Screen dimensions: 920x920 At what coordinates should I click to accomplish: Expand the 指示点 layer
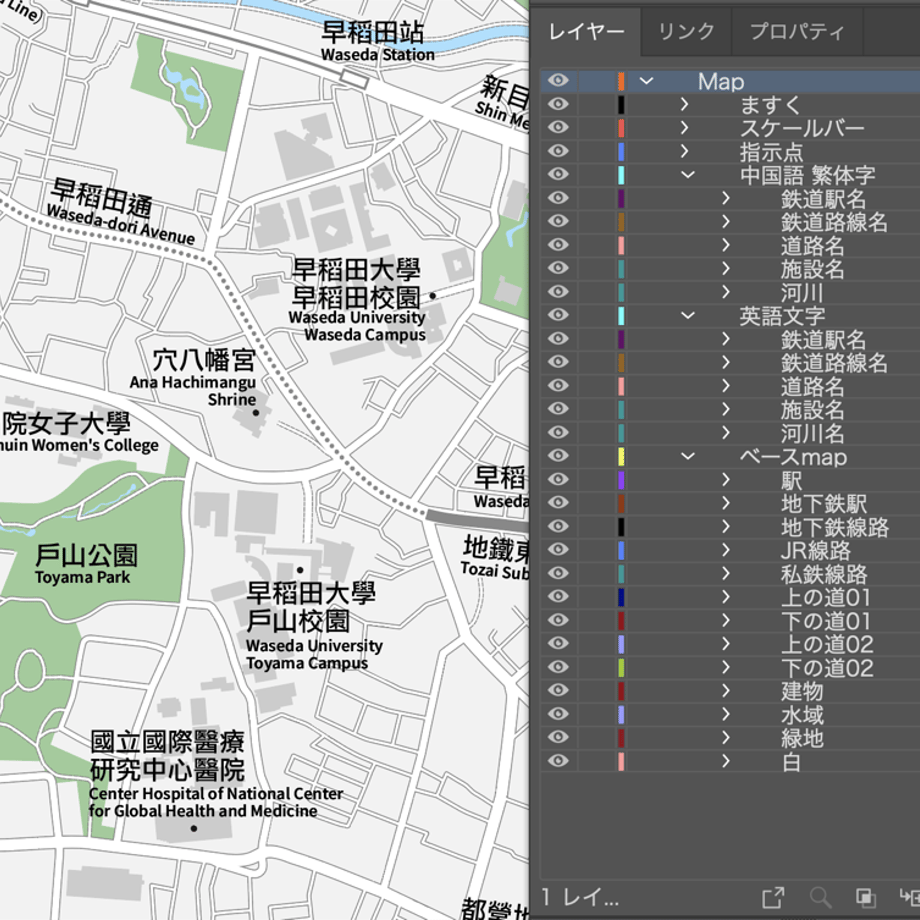(x=684, y=151)
